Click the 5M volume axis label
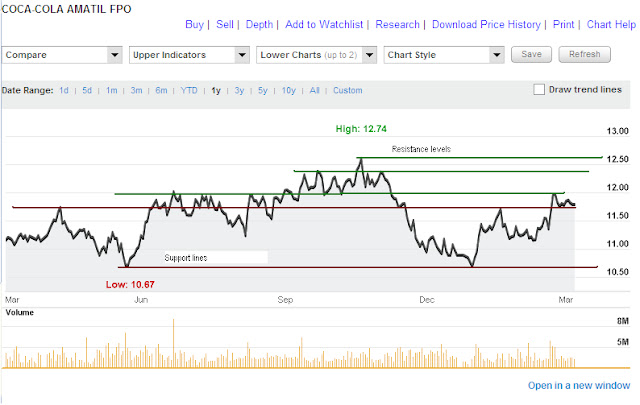640x405 pixels. pyautogui.click(x=623, y=342)
